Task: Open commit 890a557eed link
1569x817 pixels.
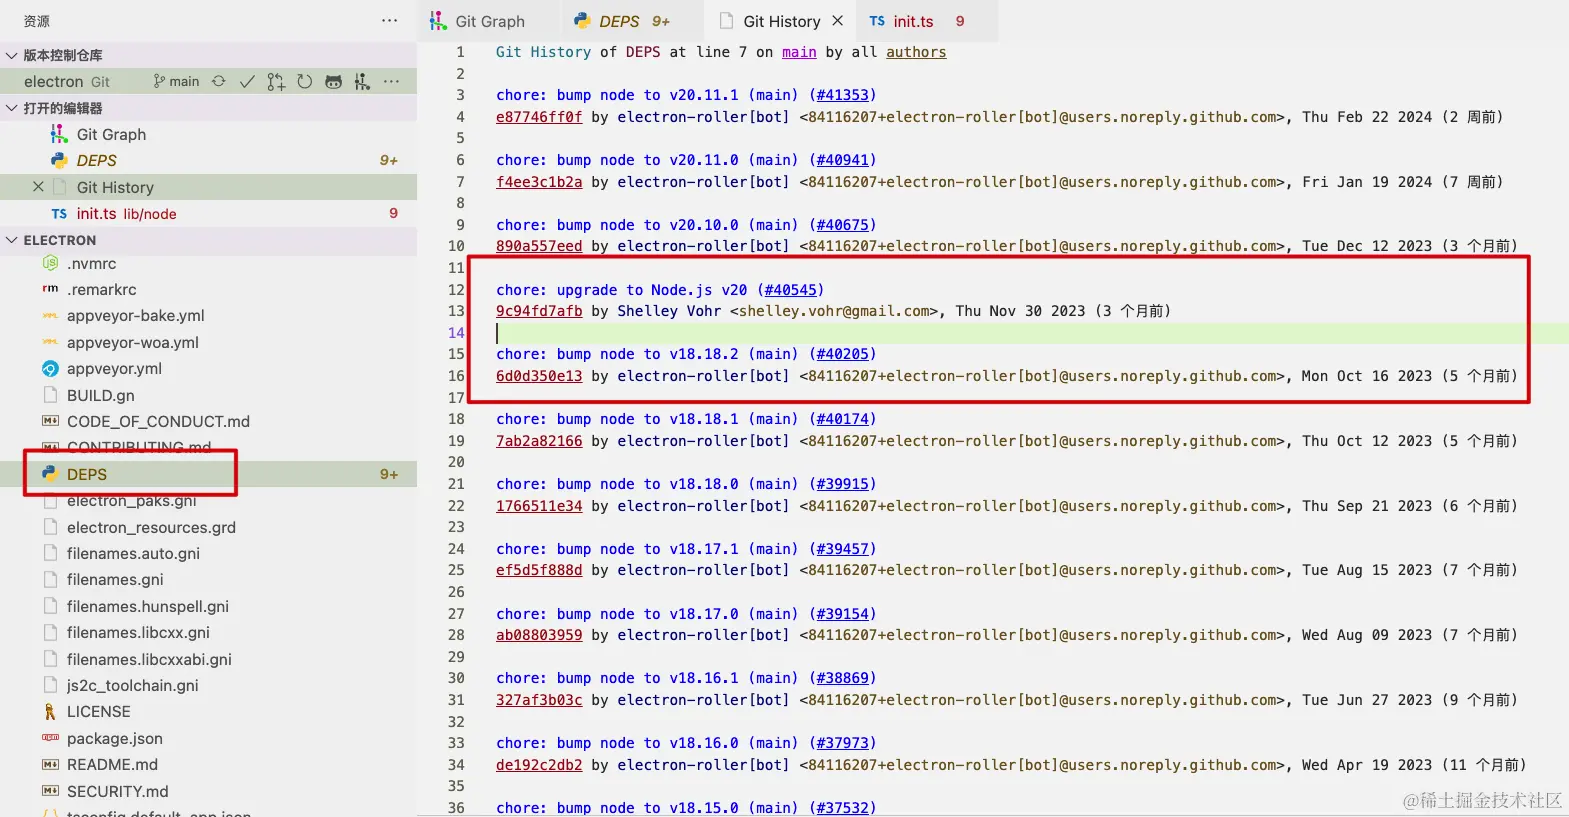Action: [x=539, y=246]
